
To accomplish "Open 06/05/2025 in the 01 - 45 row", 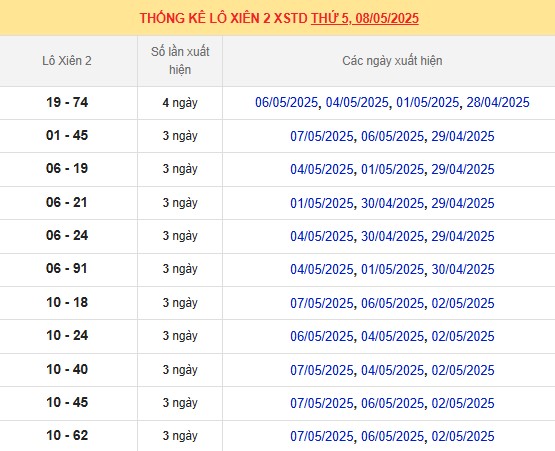I will tap(392, 136).
